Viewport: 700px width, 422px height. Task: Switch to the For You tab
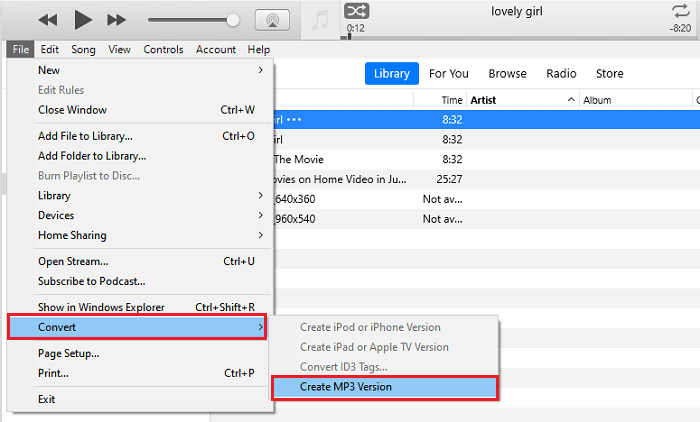[449, 73]
